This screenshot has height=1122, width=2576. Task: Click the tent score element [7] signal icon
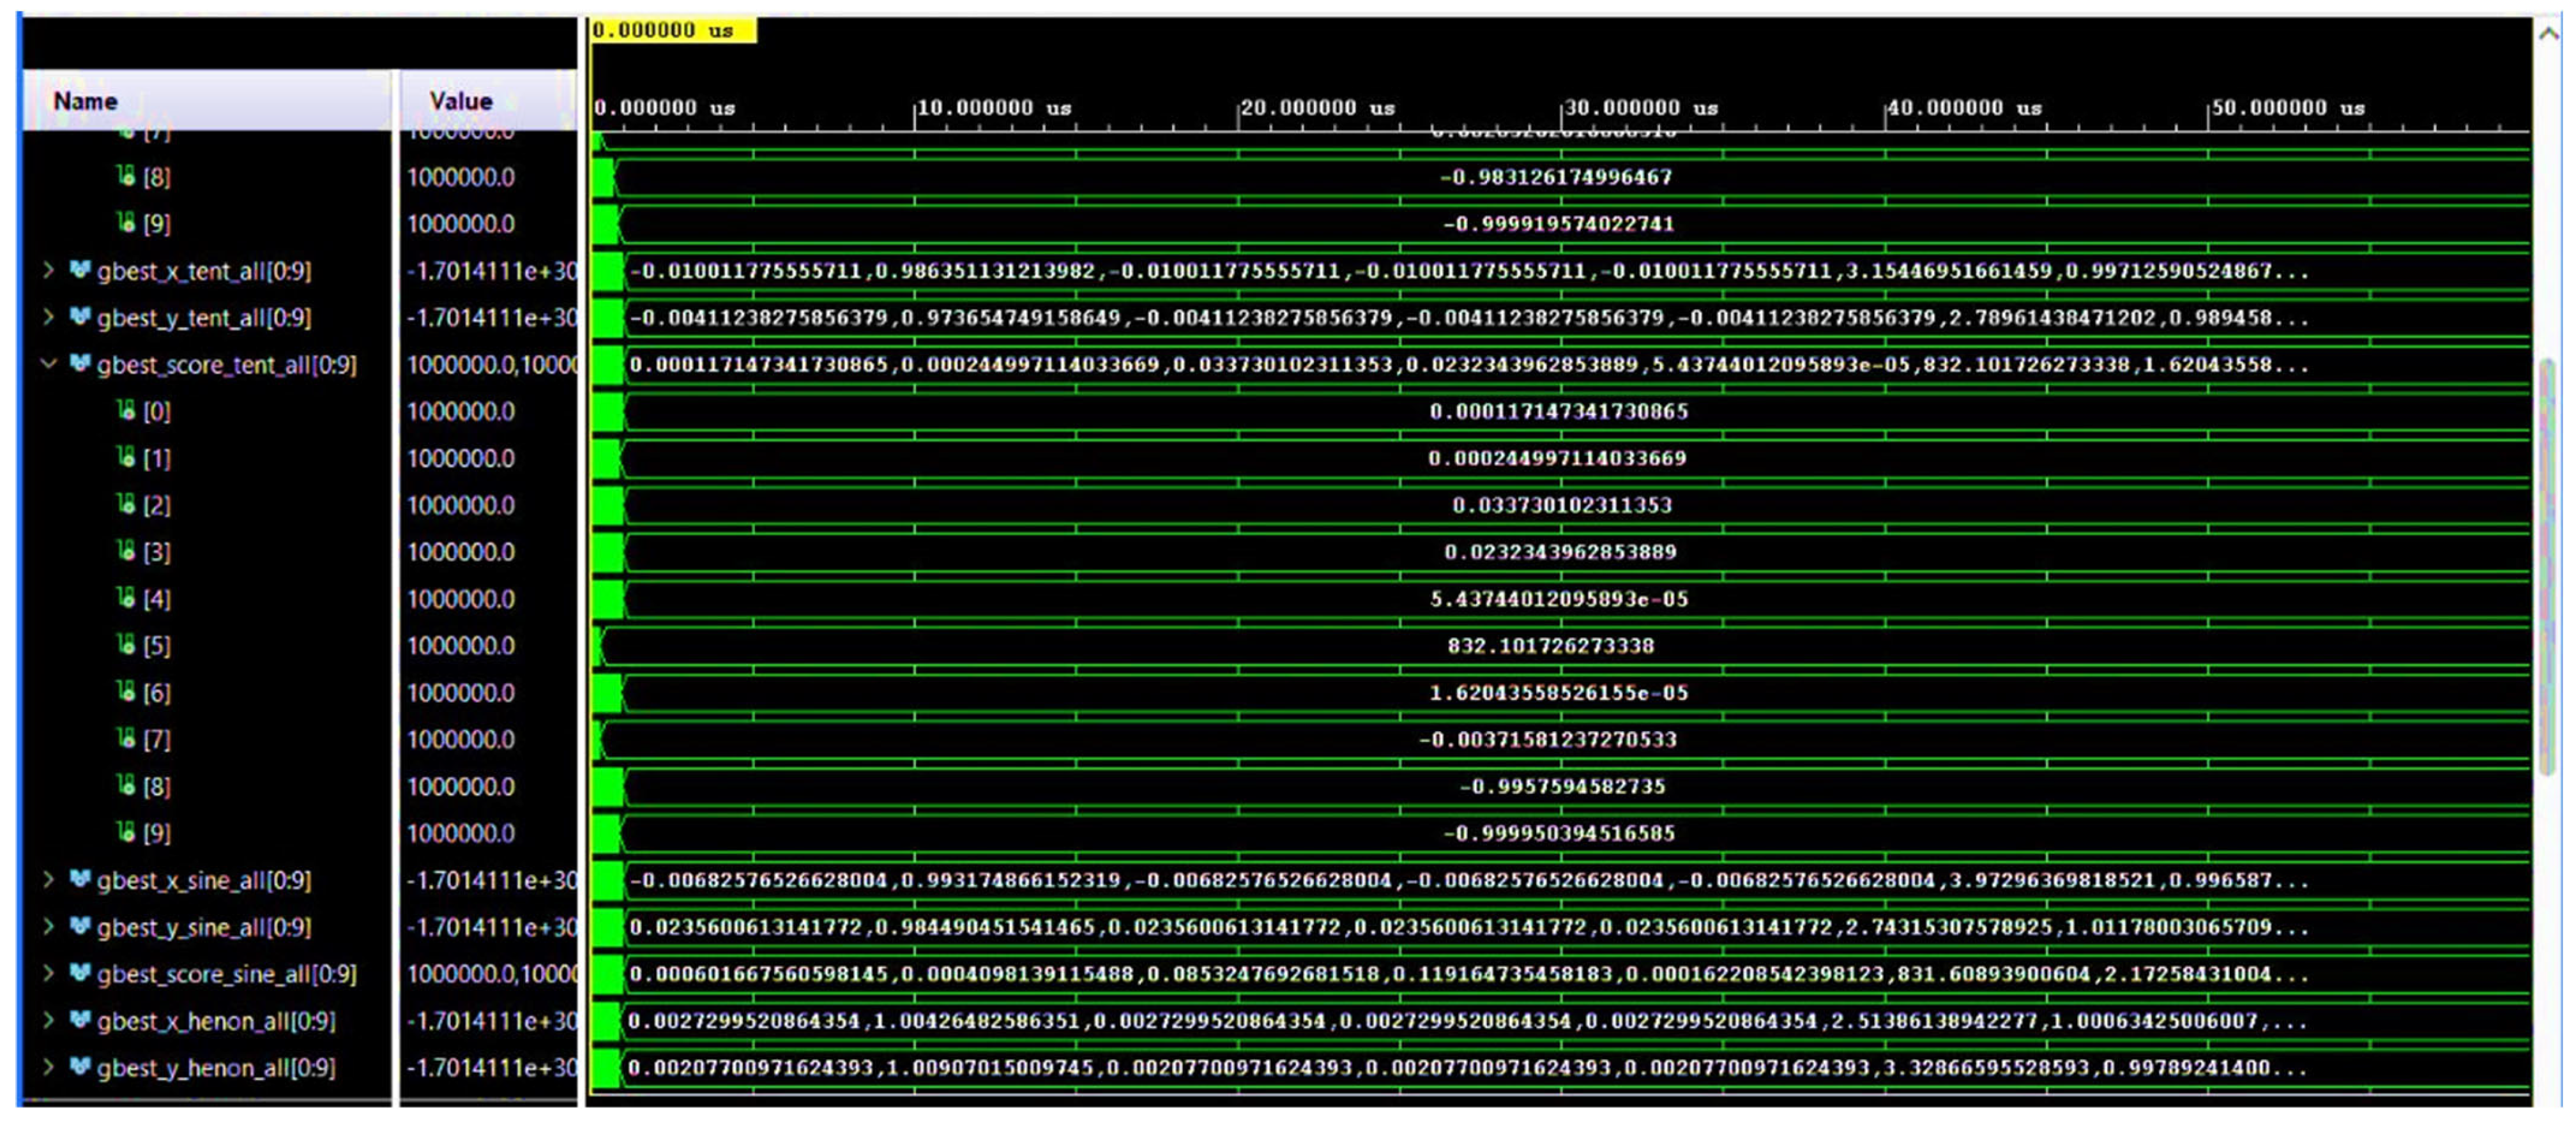125,738
